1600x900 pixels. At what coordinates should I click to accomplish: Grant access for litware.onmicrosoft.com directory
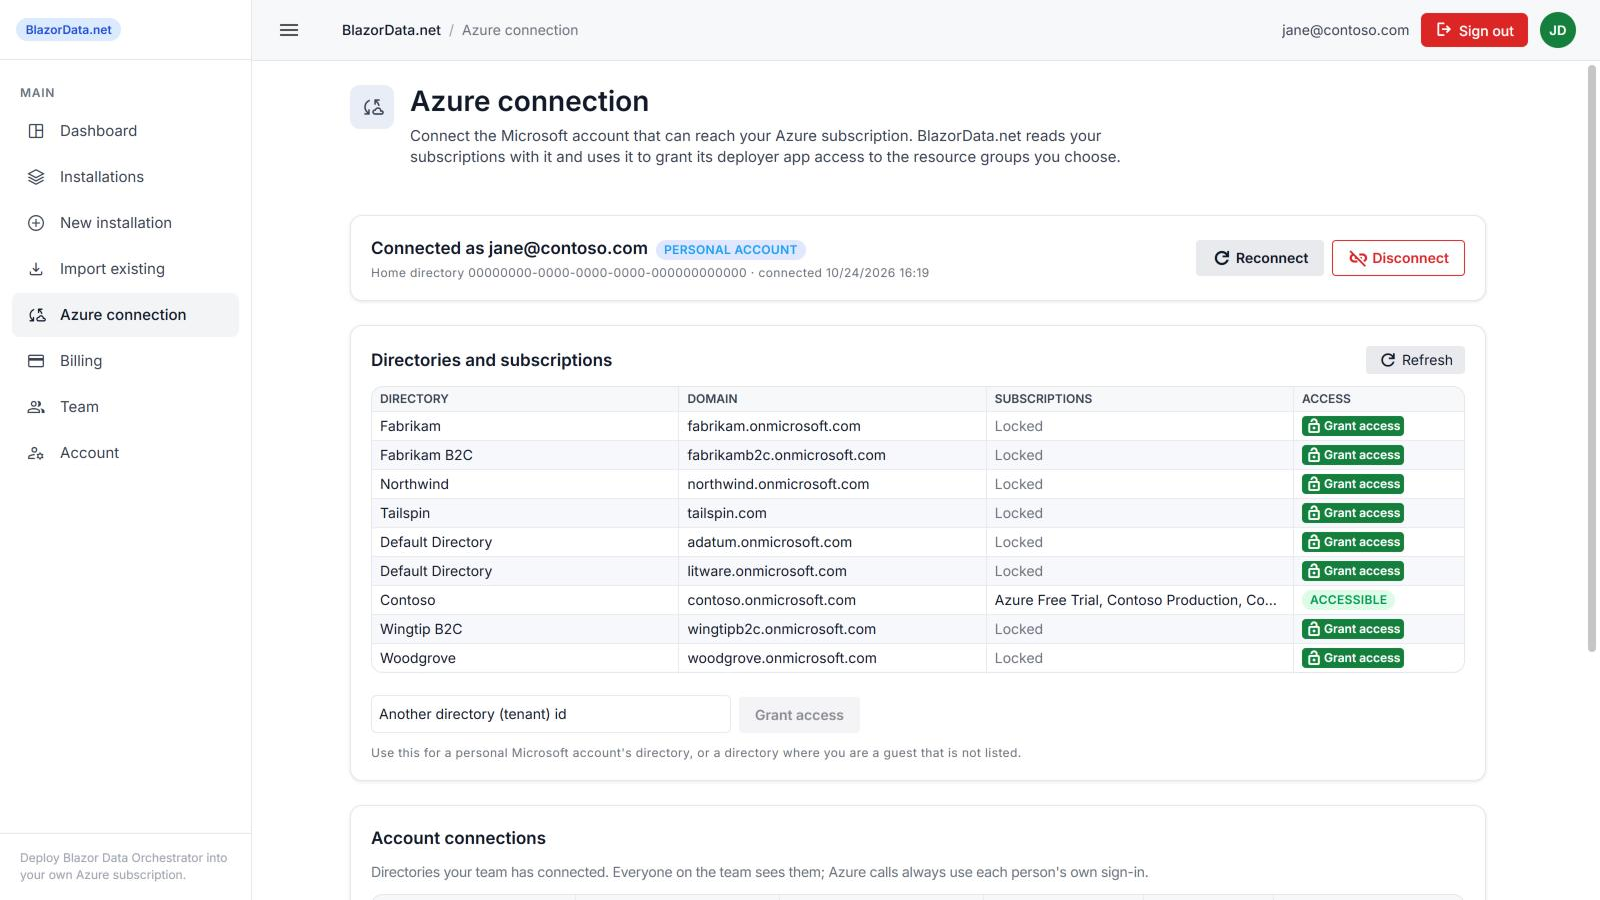[1353, 571]
